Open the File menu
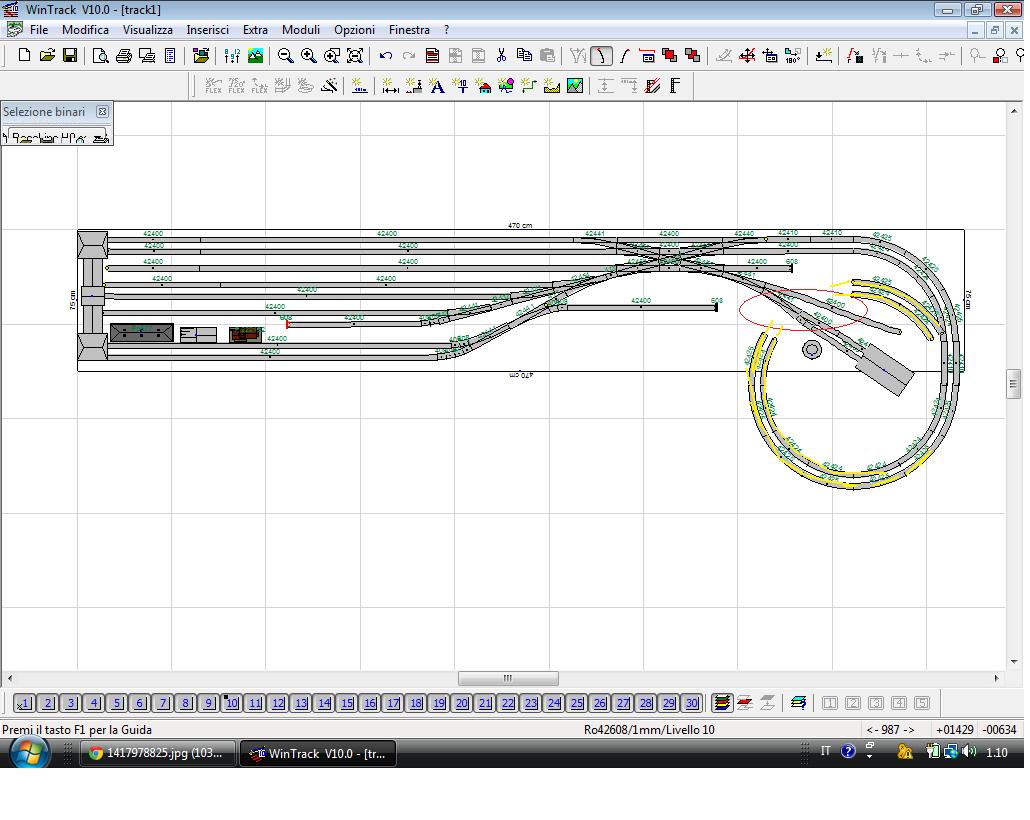The width and height of the screenshot is (1030, 820). 39,30
